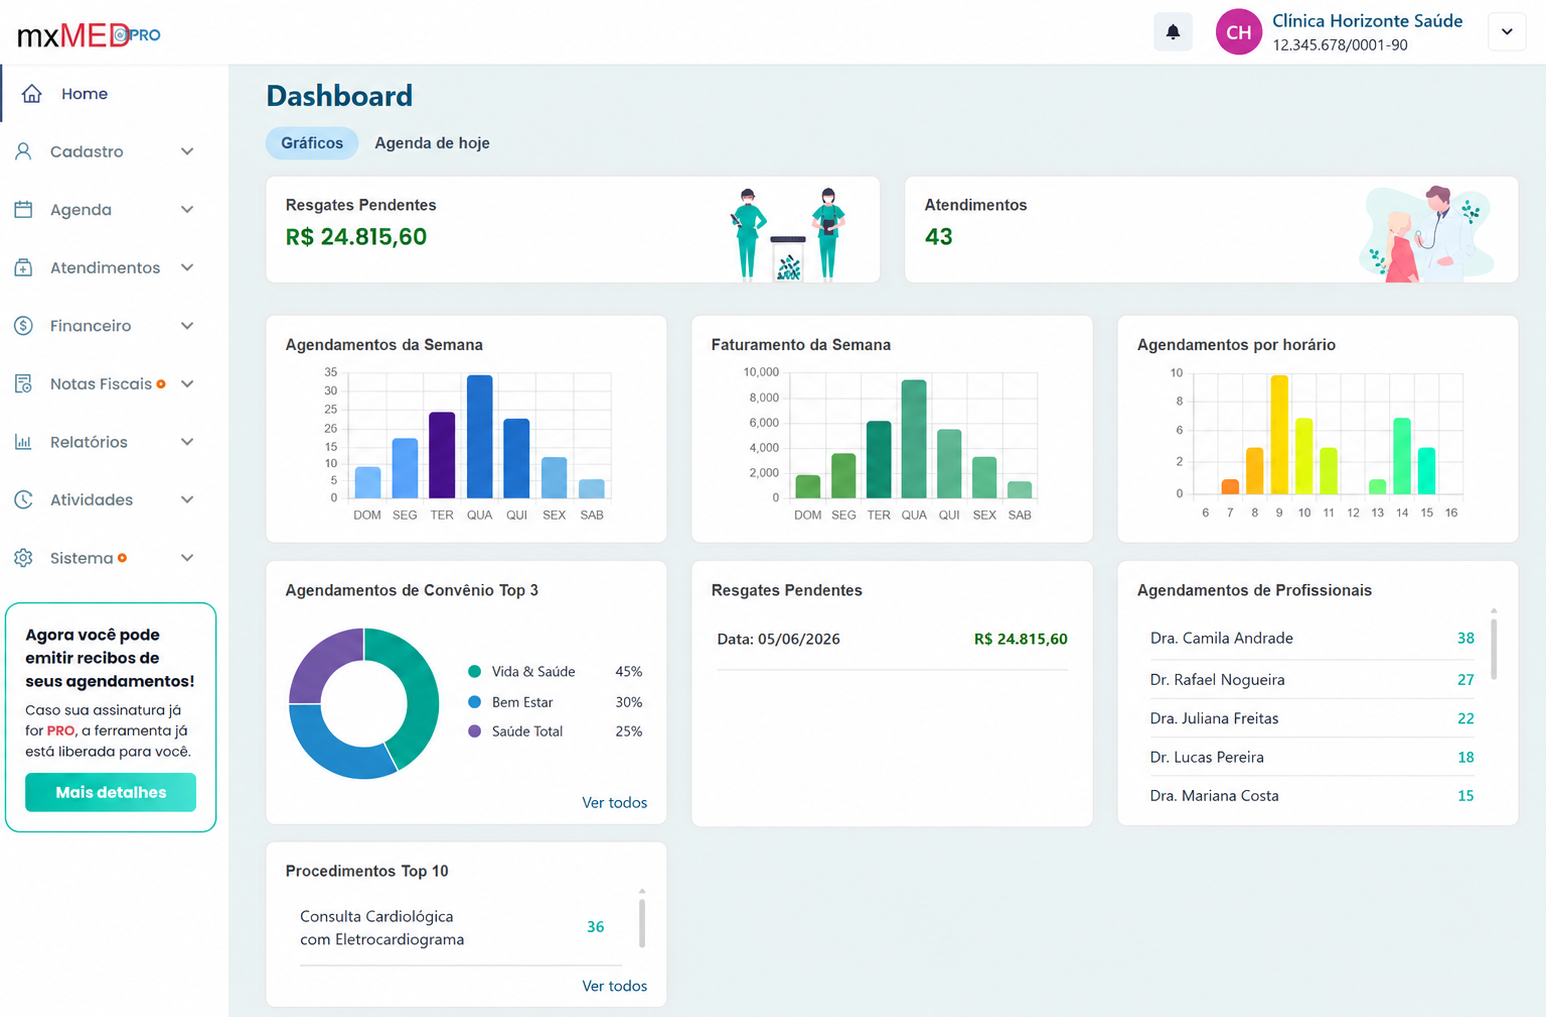Switch to the Agenda de hoje tab
Screen dimensions: 1546x1017
pyautogui.click(x=432, y=143)
